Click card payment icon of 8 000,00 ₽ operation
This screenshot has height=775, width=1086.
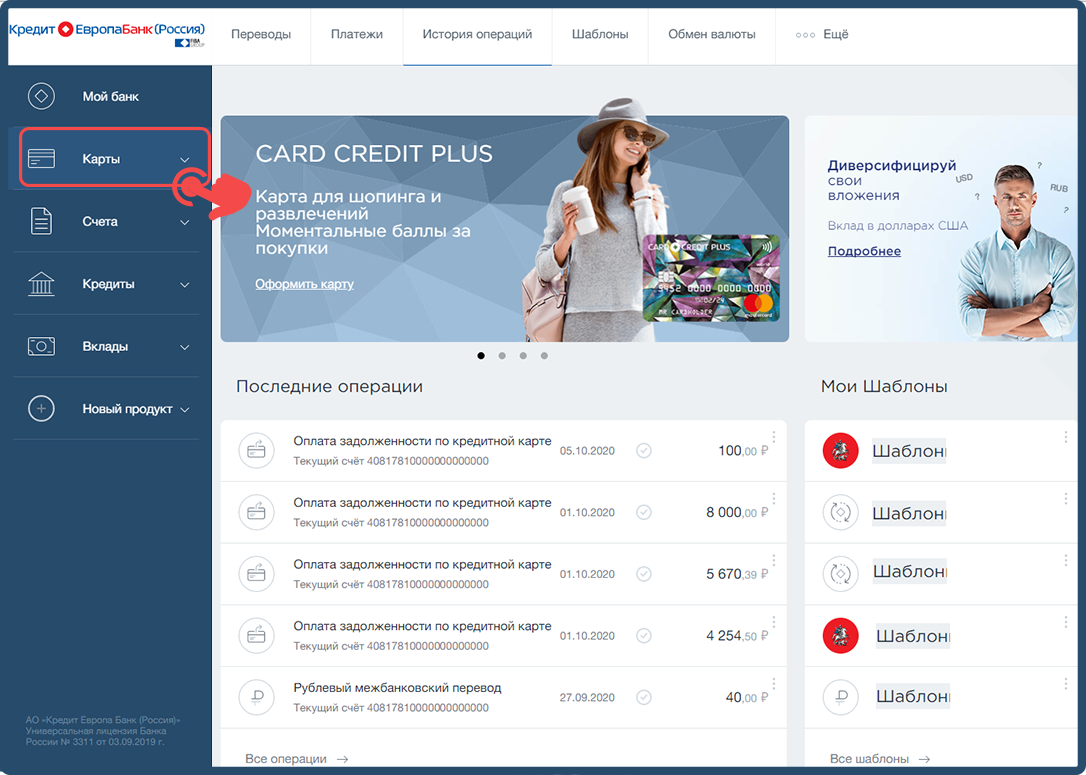point(256,513)
